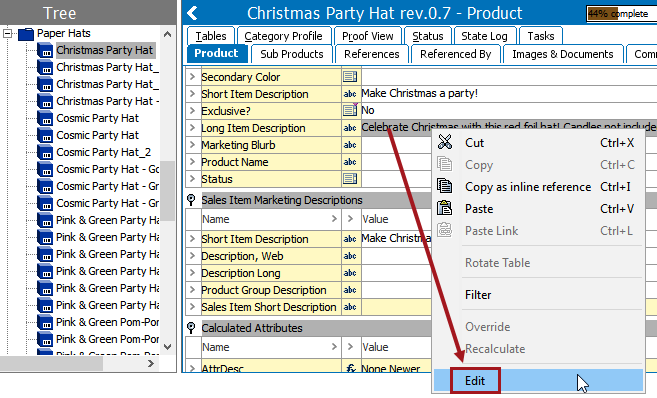Click the Tree scrollbar down arrow
The width and height of the screenshot is (657, 398).
coord(168,346)
